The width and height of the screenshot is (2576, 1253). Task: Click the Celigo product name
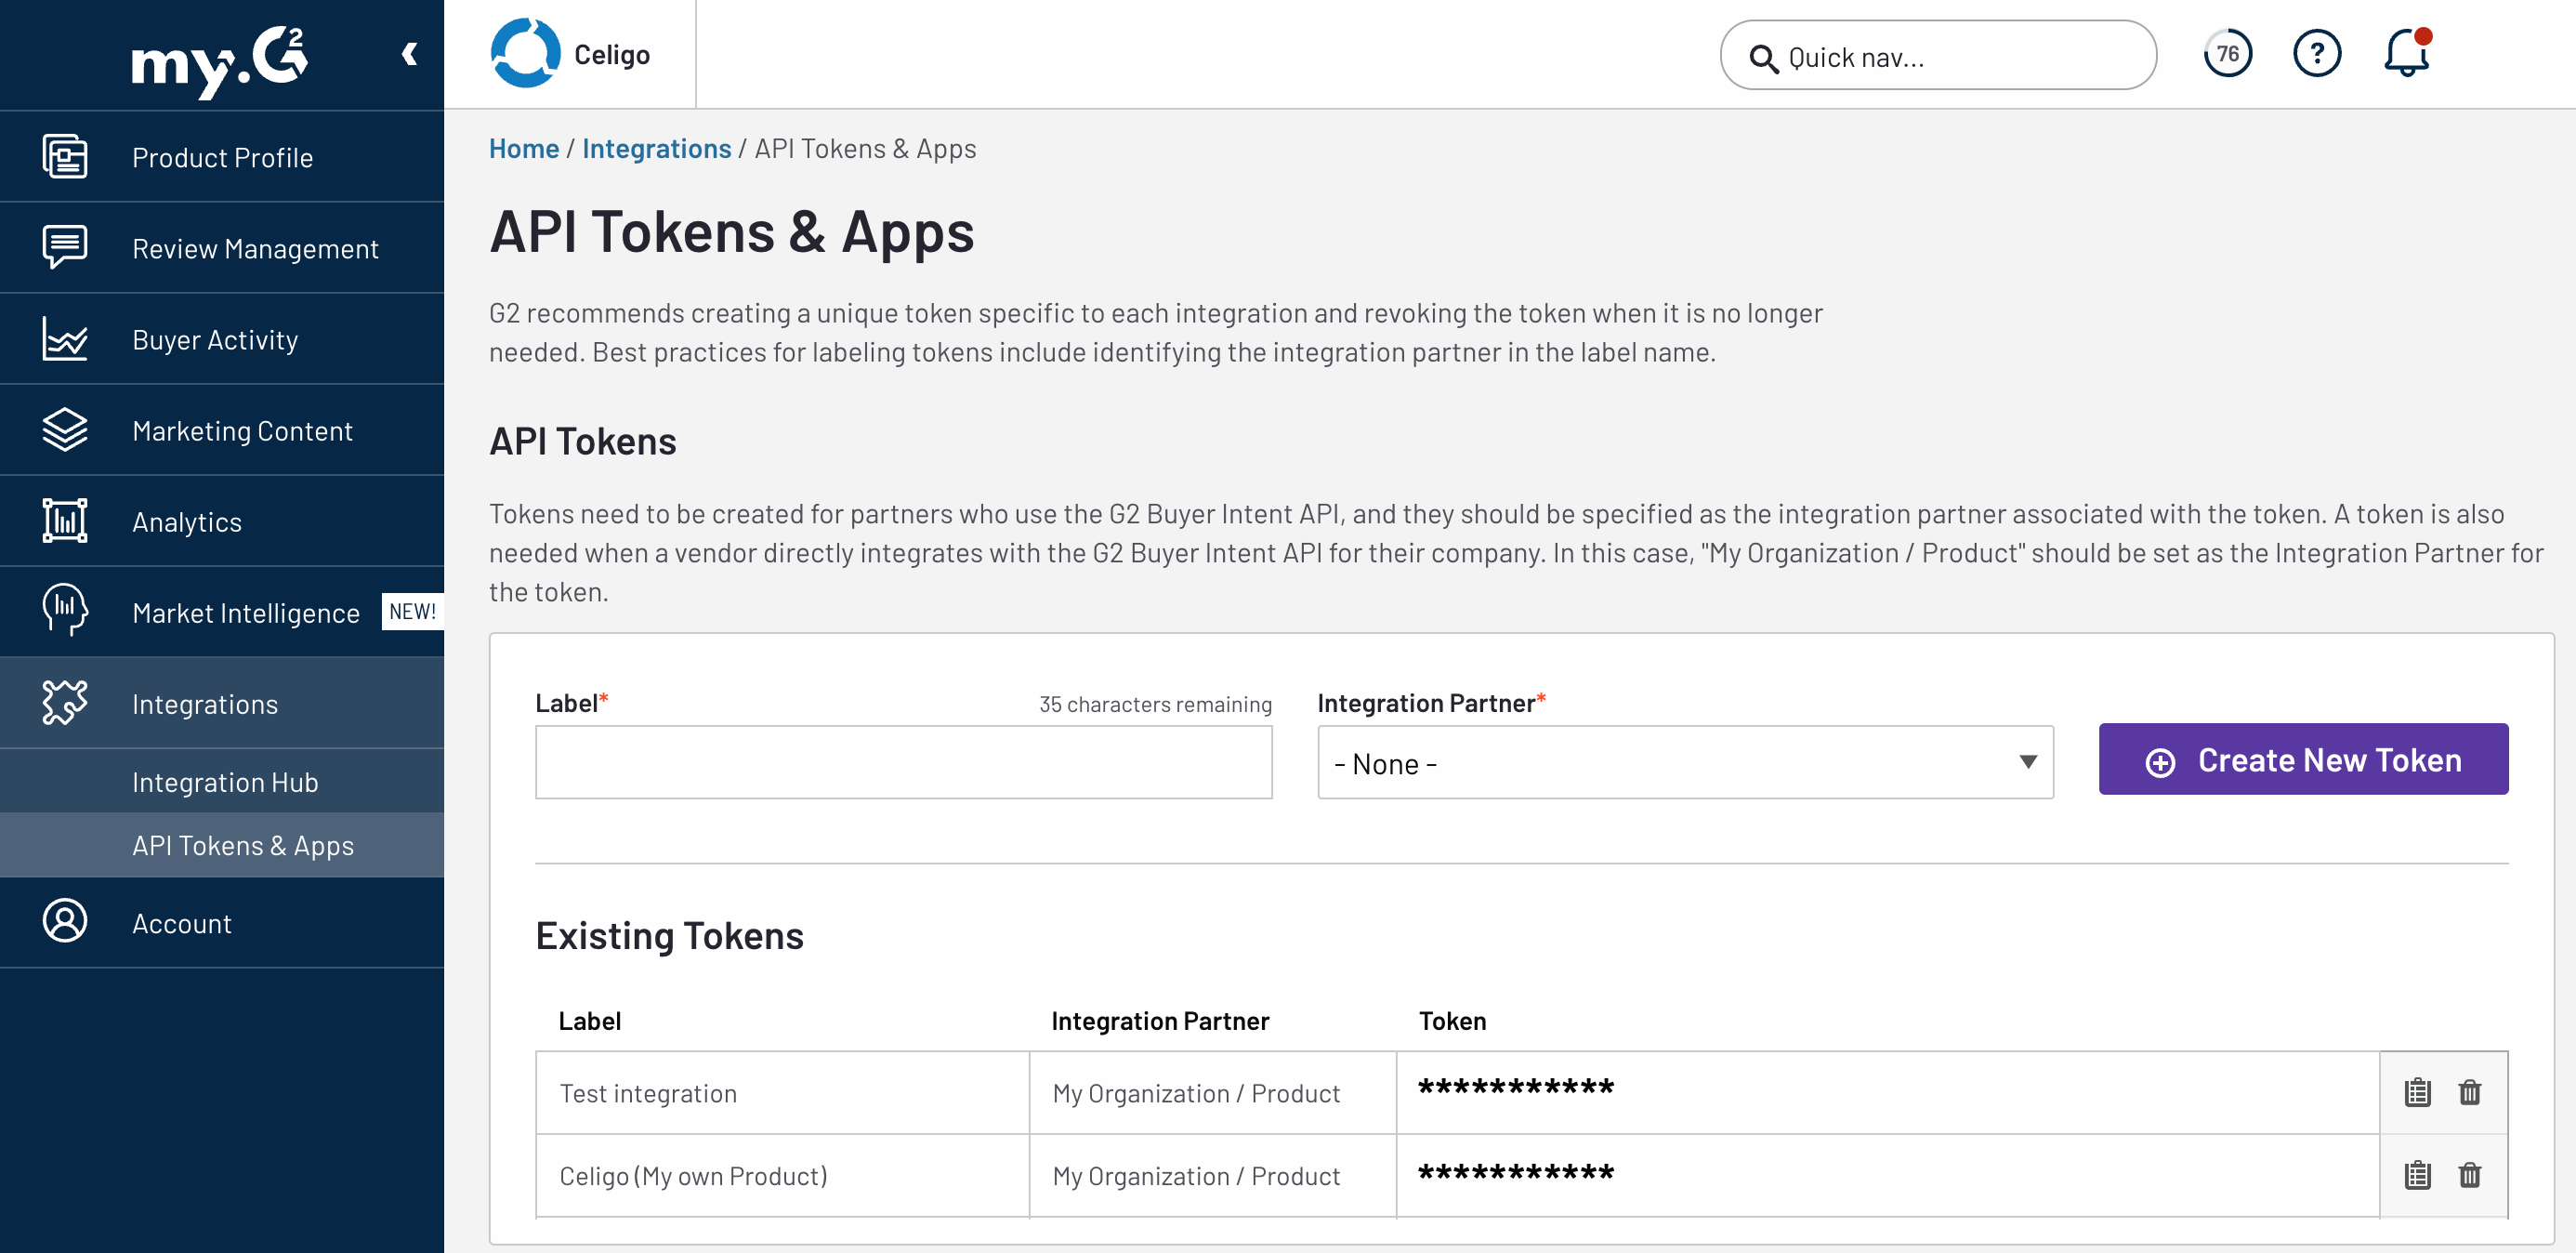click(x=612, y=55)
